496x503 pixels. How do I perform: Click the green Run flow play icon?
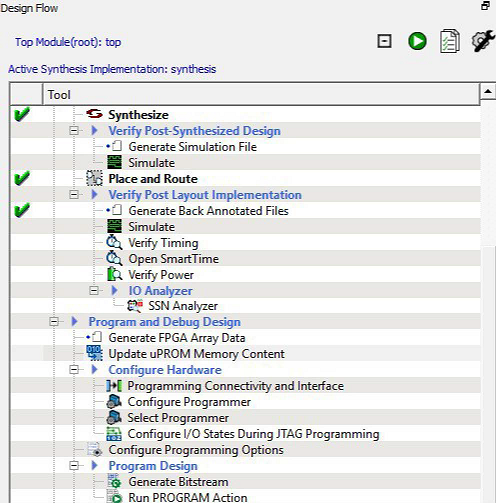(x=417, y=41)
